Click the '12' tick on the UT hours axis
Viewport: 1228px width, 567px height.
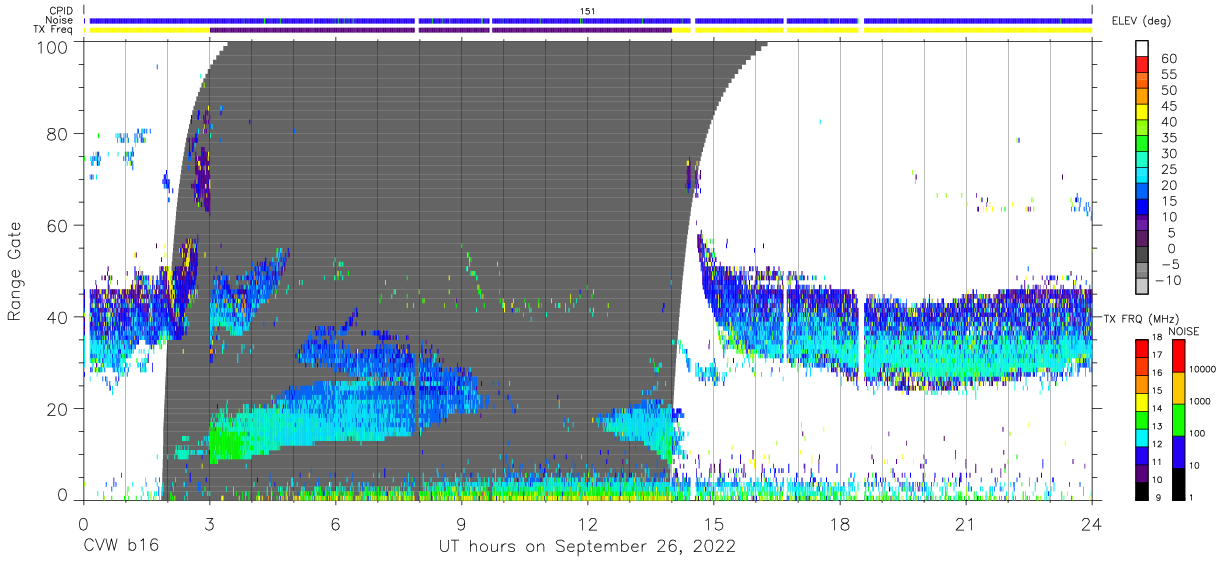coord(588,523)
